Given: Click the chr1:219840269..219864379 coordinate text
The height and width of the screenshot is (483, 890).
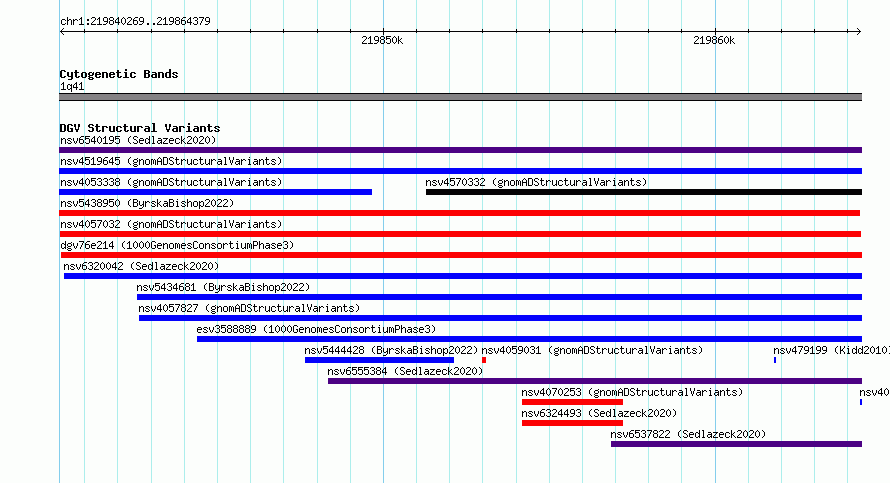Looking at the screenshot, I should (x=135, y=21).
